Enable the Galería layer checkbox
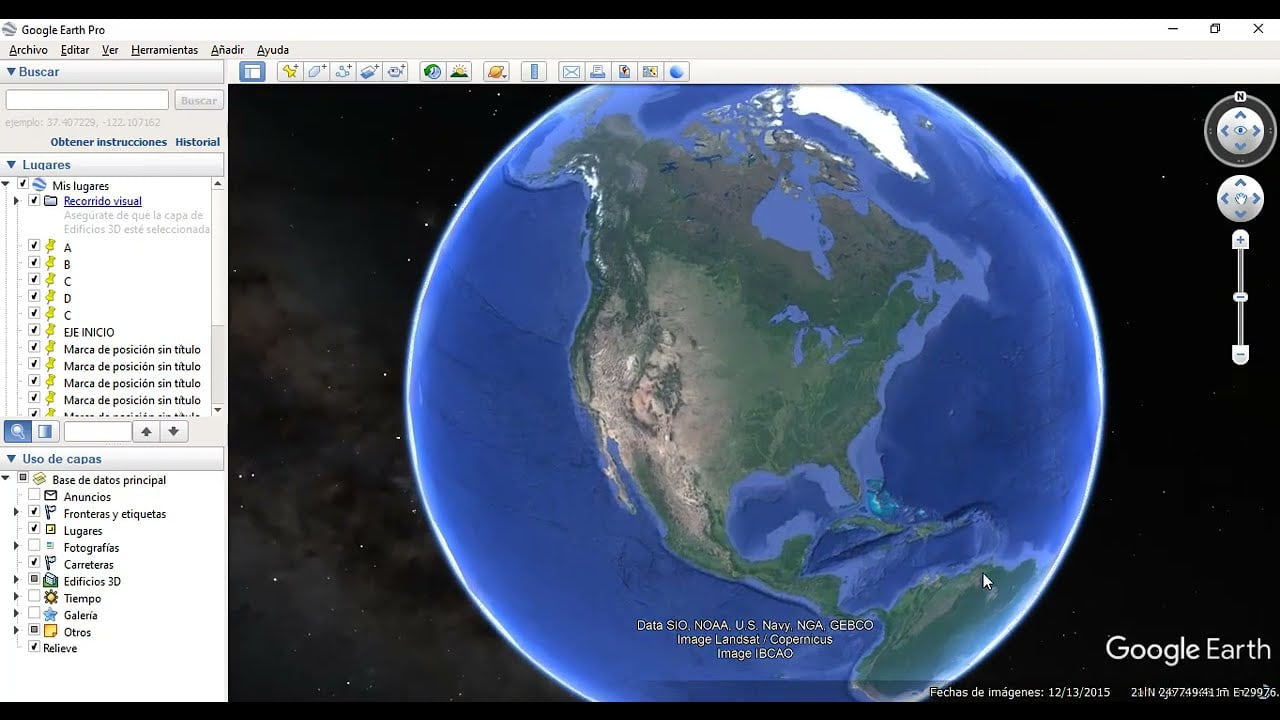 click(x=34, y=614)
